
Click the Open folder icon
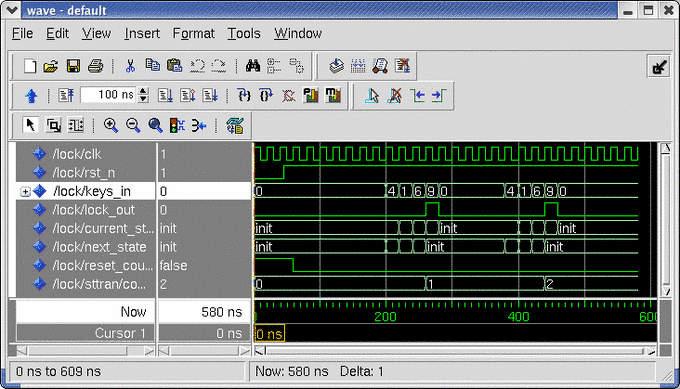click(x=51, y=66)
